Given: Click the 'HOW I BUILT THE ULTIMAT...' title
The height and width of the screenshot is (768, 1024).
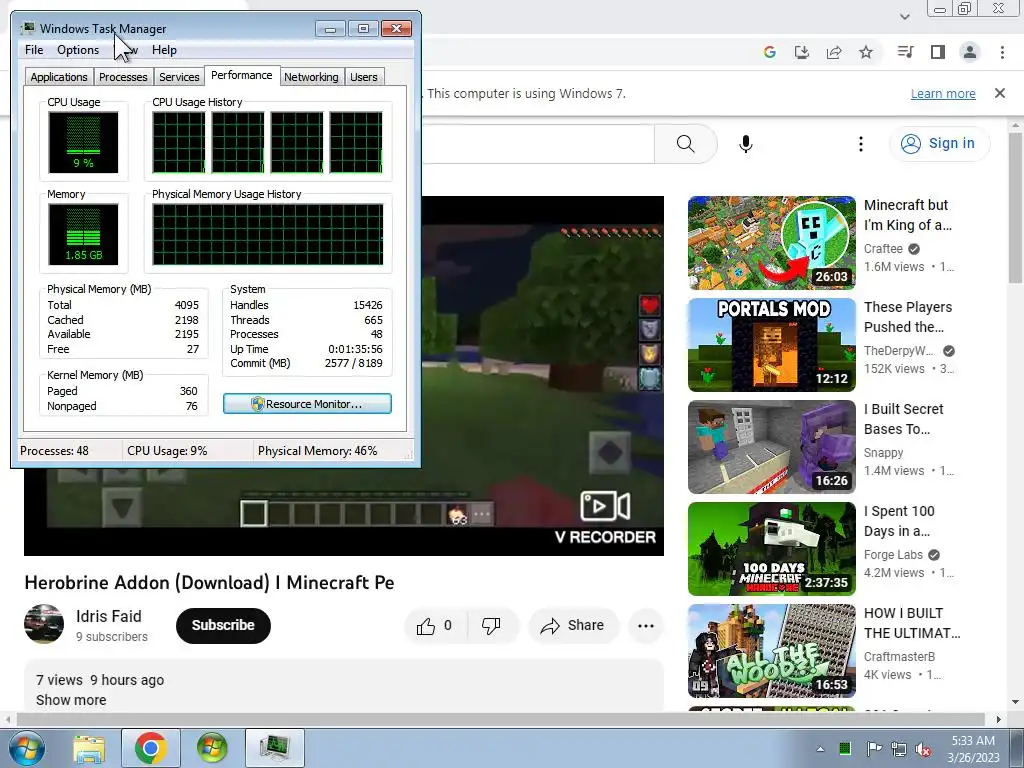Looking at the screenshot, I should point(912,623).
